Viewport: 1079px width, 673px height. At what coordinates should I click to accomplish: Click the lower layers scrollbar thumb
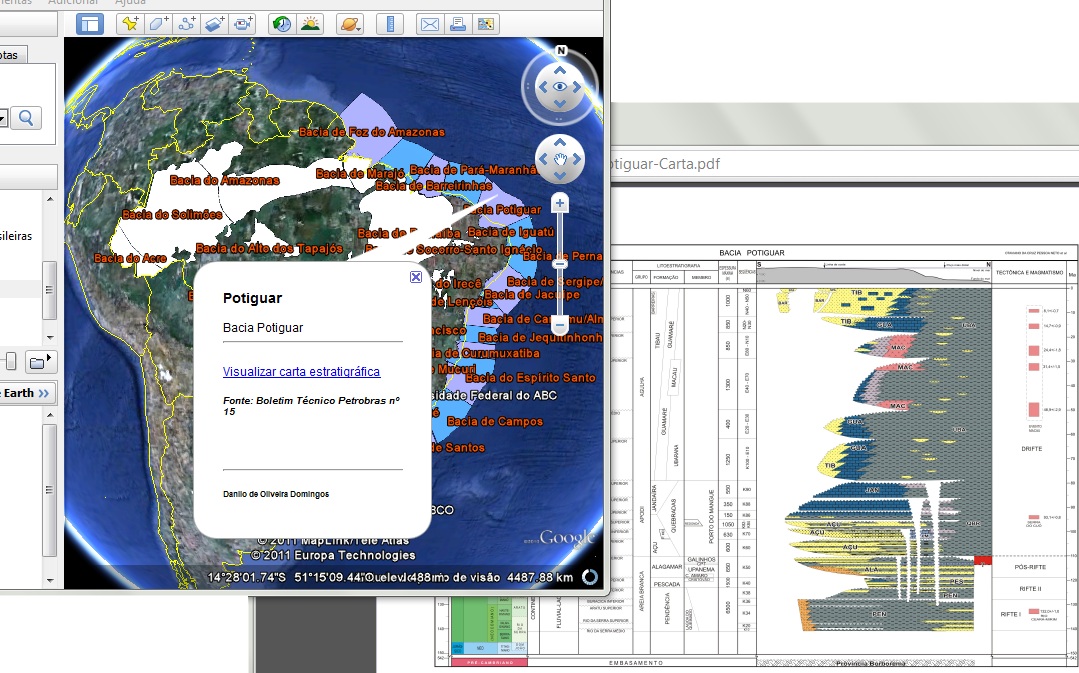click(x=50, y=490)
